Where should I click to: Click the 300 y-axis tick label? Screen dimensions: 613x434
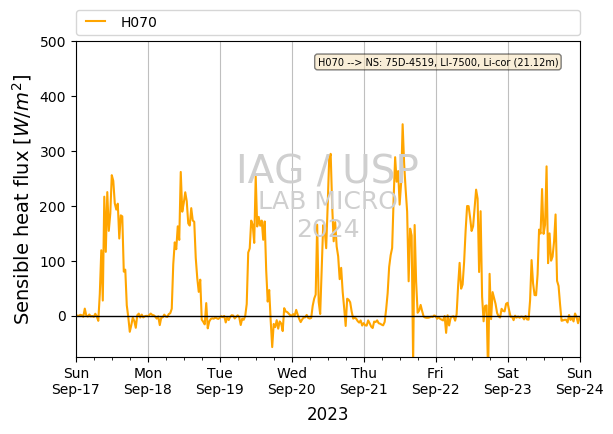coord(53,152)
